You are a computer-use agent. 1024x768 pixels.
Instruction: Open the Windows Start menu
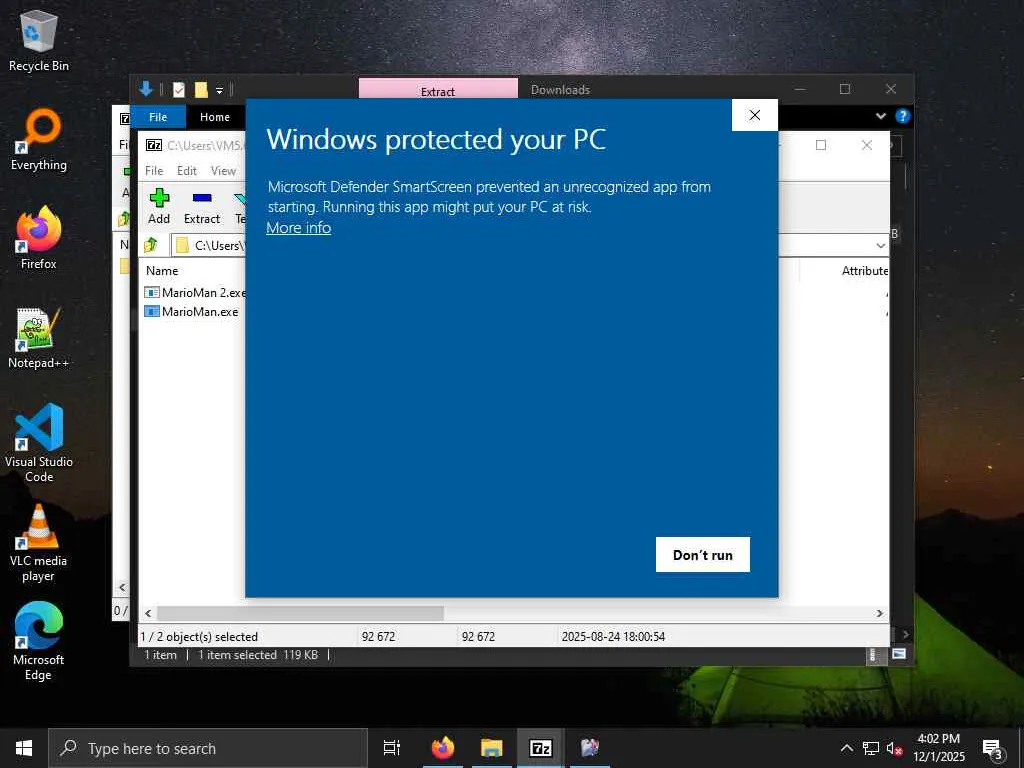pos(24,748)
